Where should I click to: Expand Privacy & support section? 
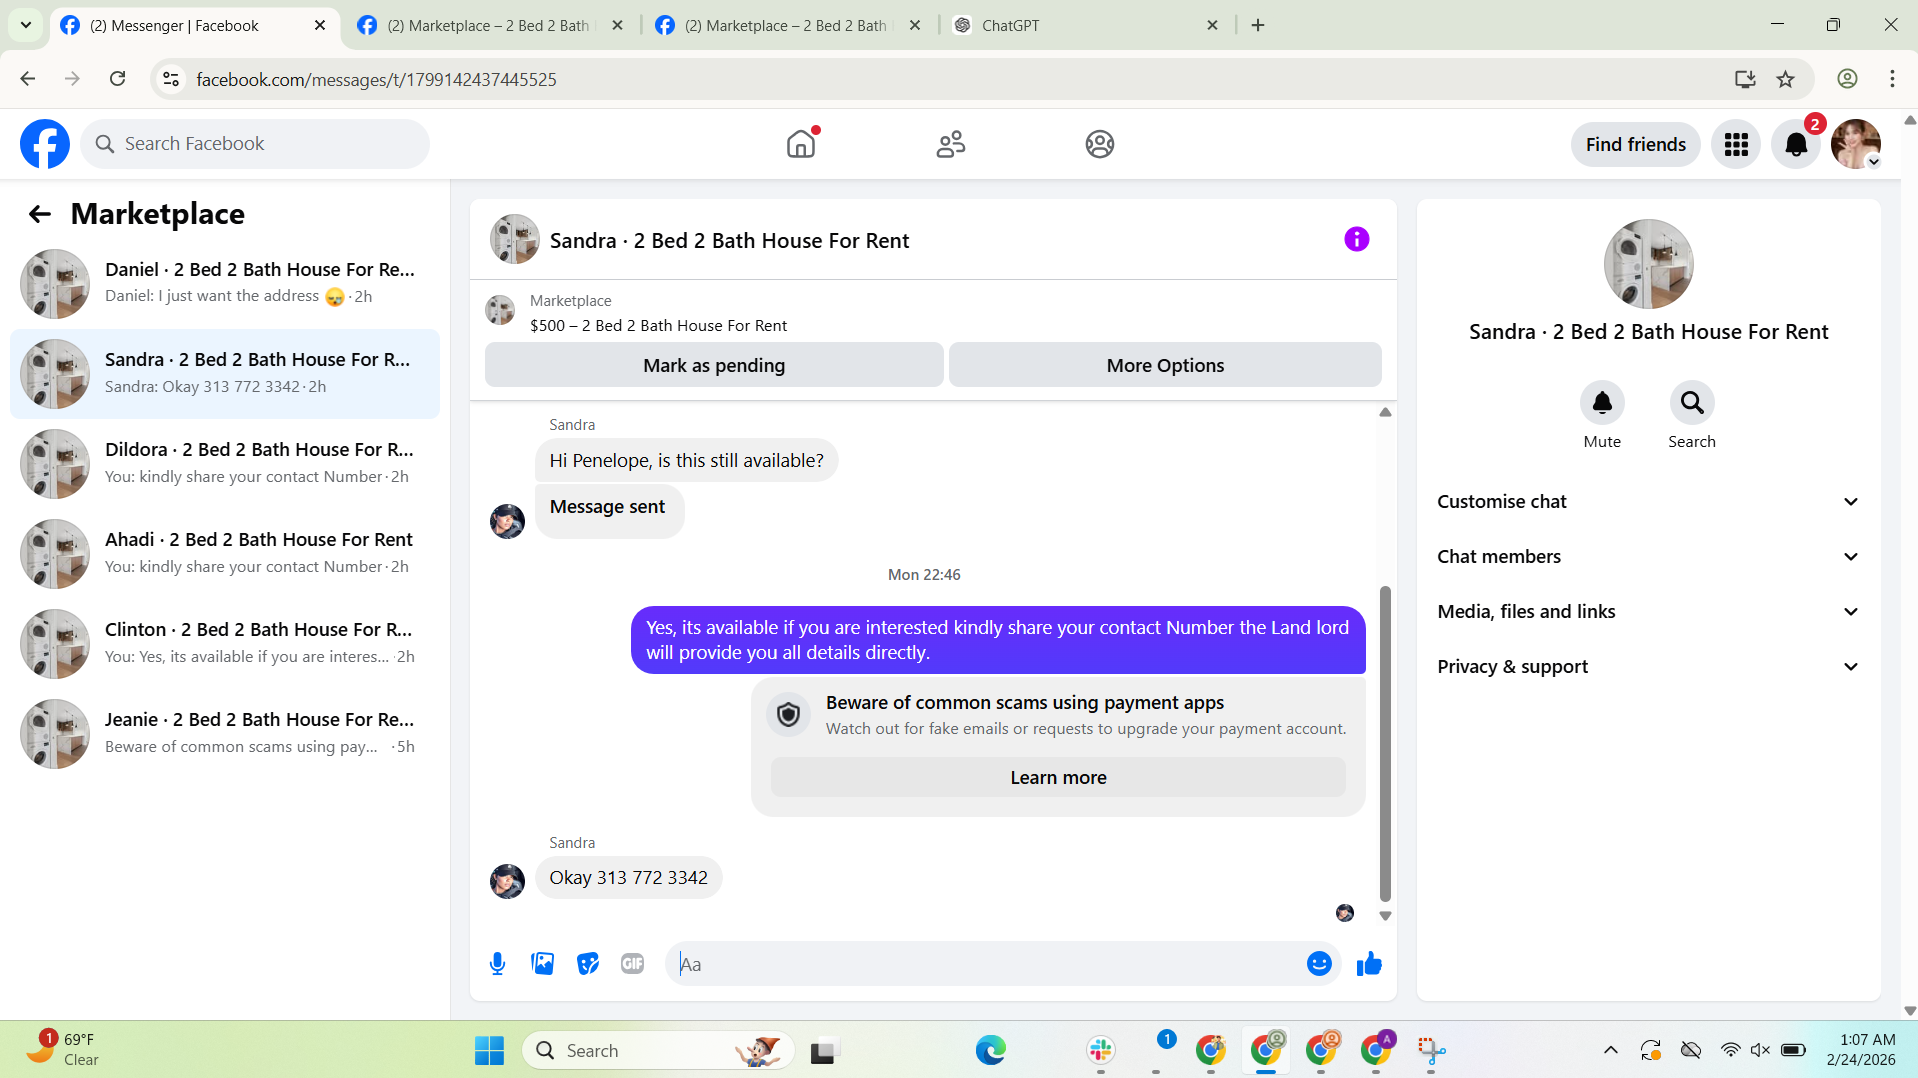click(1648, 667)
